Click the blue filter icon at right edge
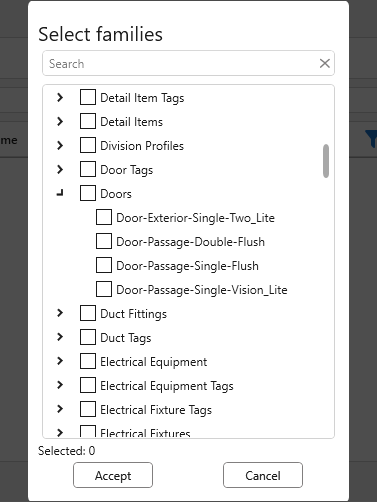 coord(372,139)
